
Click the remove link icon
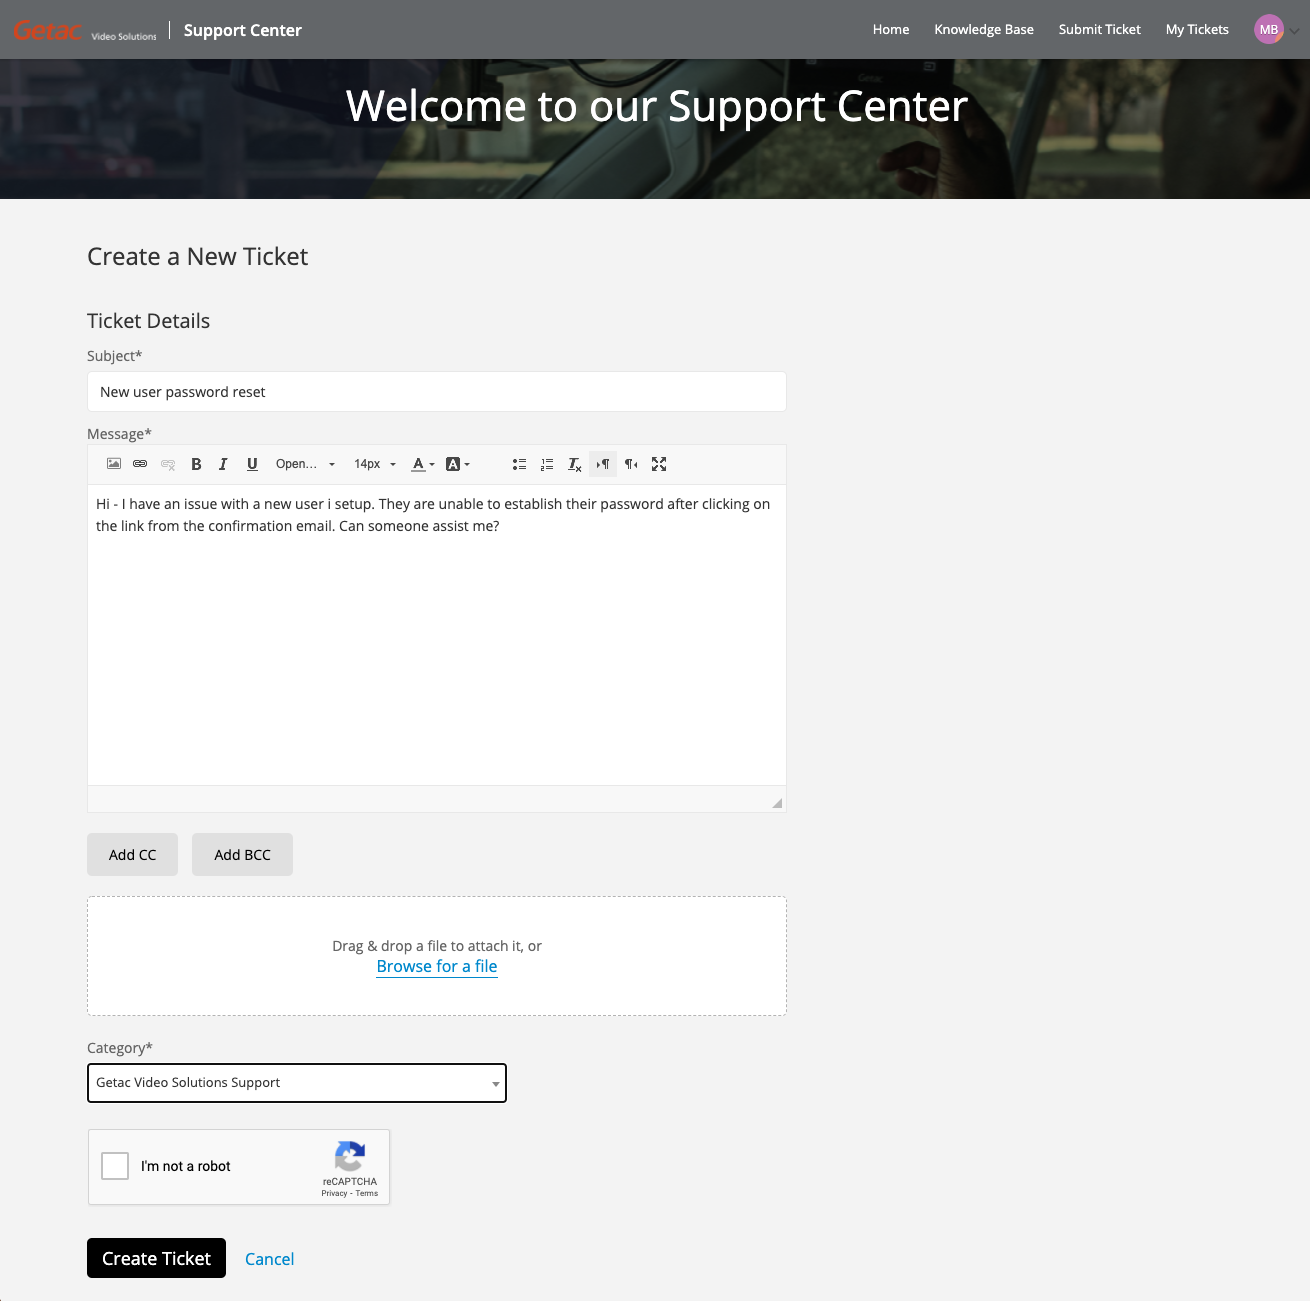[168, 464]
